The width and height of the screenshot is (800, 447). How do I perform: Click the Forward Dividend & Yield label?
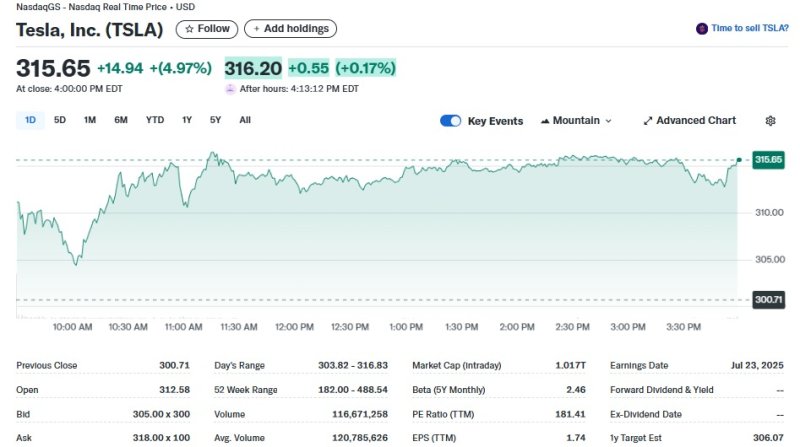(661, 390)
